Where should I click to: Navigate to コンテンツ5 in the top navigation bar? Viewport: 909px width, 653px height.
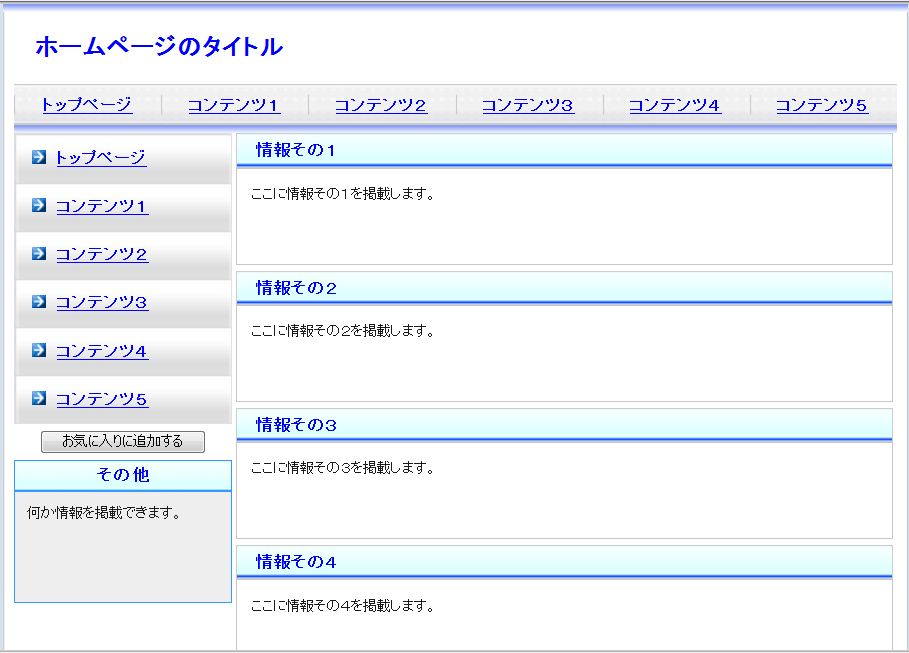pyautogui.click(x=822, y=105)
